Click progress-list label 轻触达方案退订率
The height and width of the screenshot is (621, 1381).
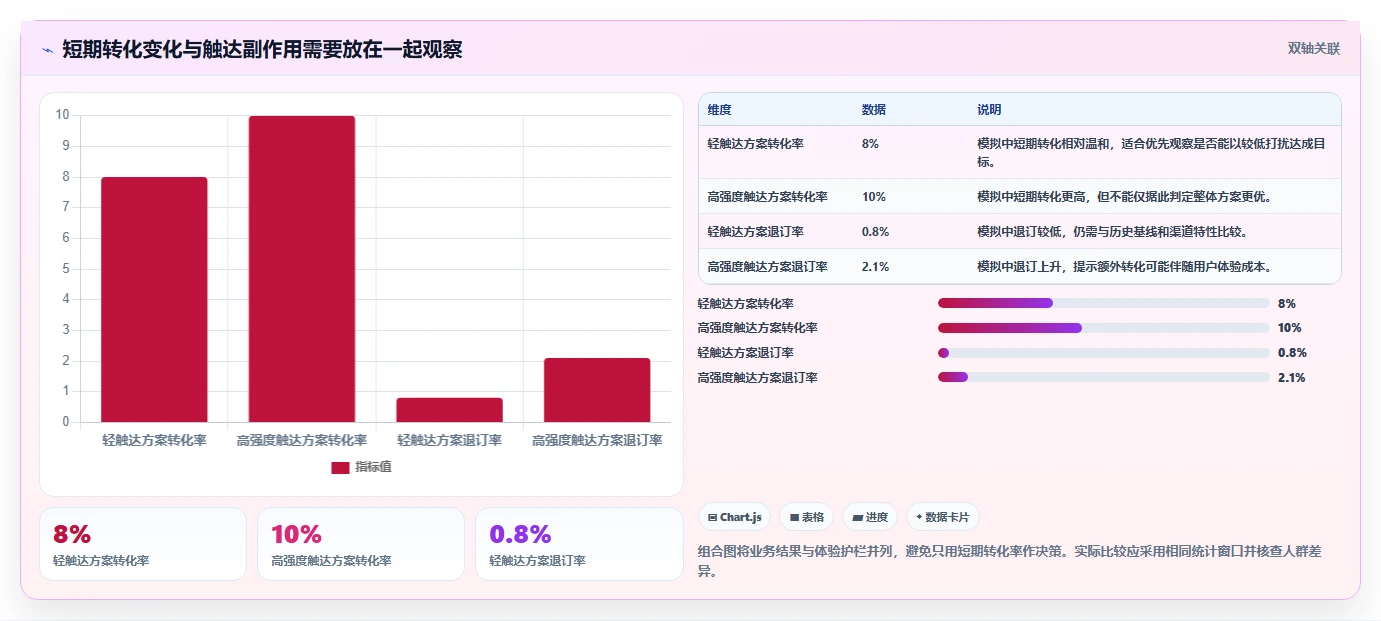click(x=746, y=353)
